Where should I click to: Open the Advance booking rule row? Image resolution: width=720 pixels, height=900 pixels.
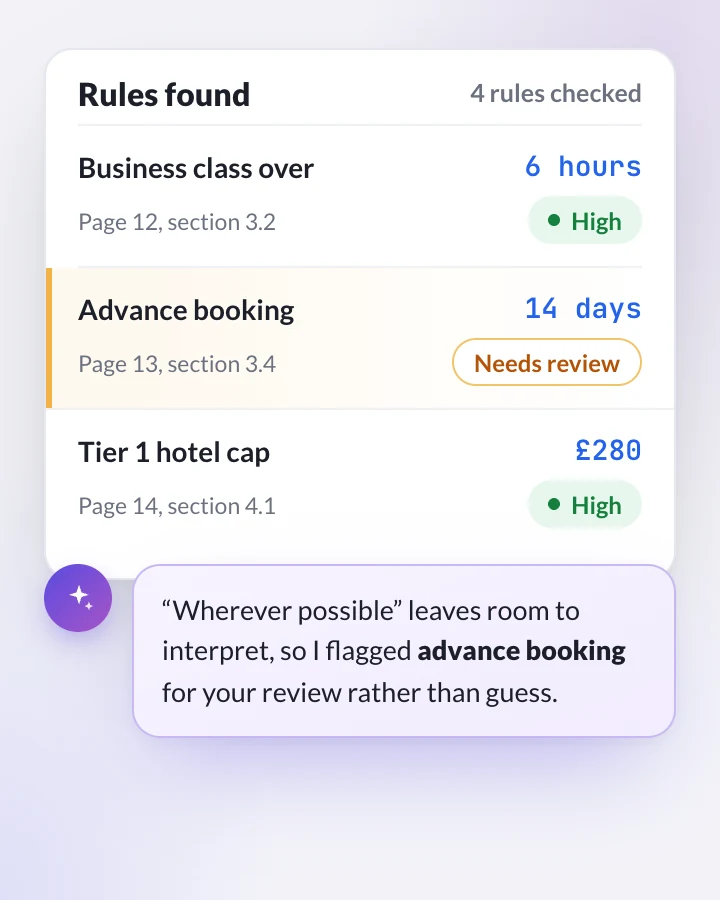click(359, 338)
